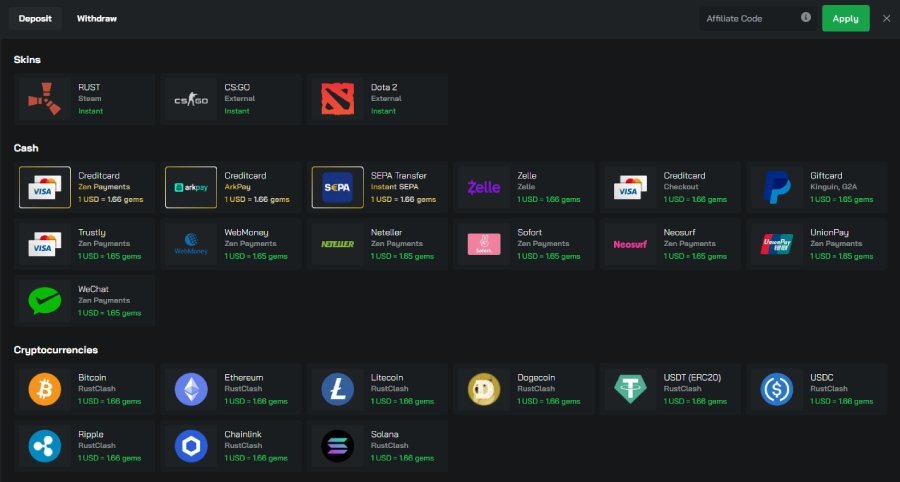
Task: Click the "WeChat" label text
Action: 94,289
